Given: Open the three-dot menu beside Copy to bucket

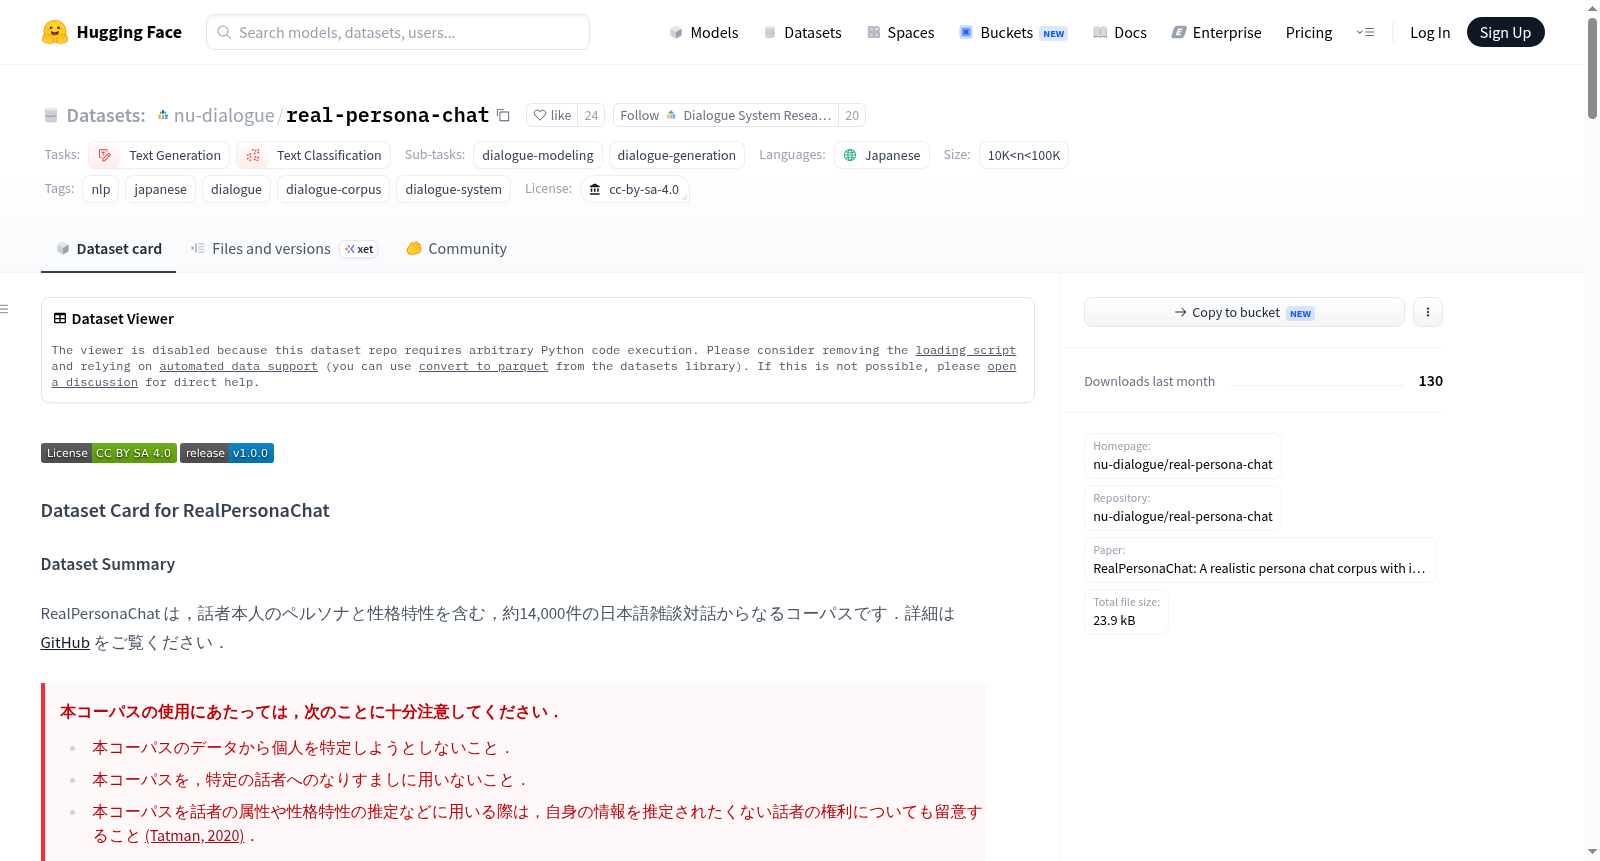Looking at the screenshot, I should tap(1427, 312).
